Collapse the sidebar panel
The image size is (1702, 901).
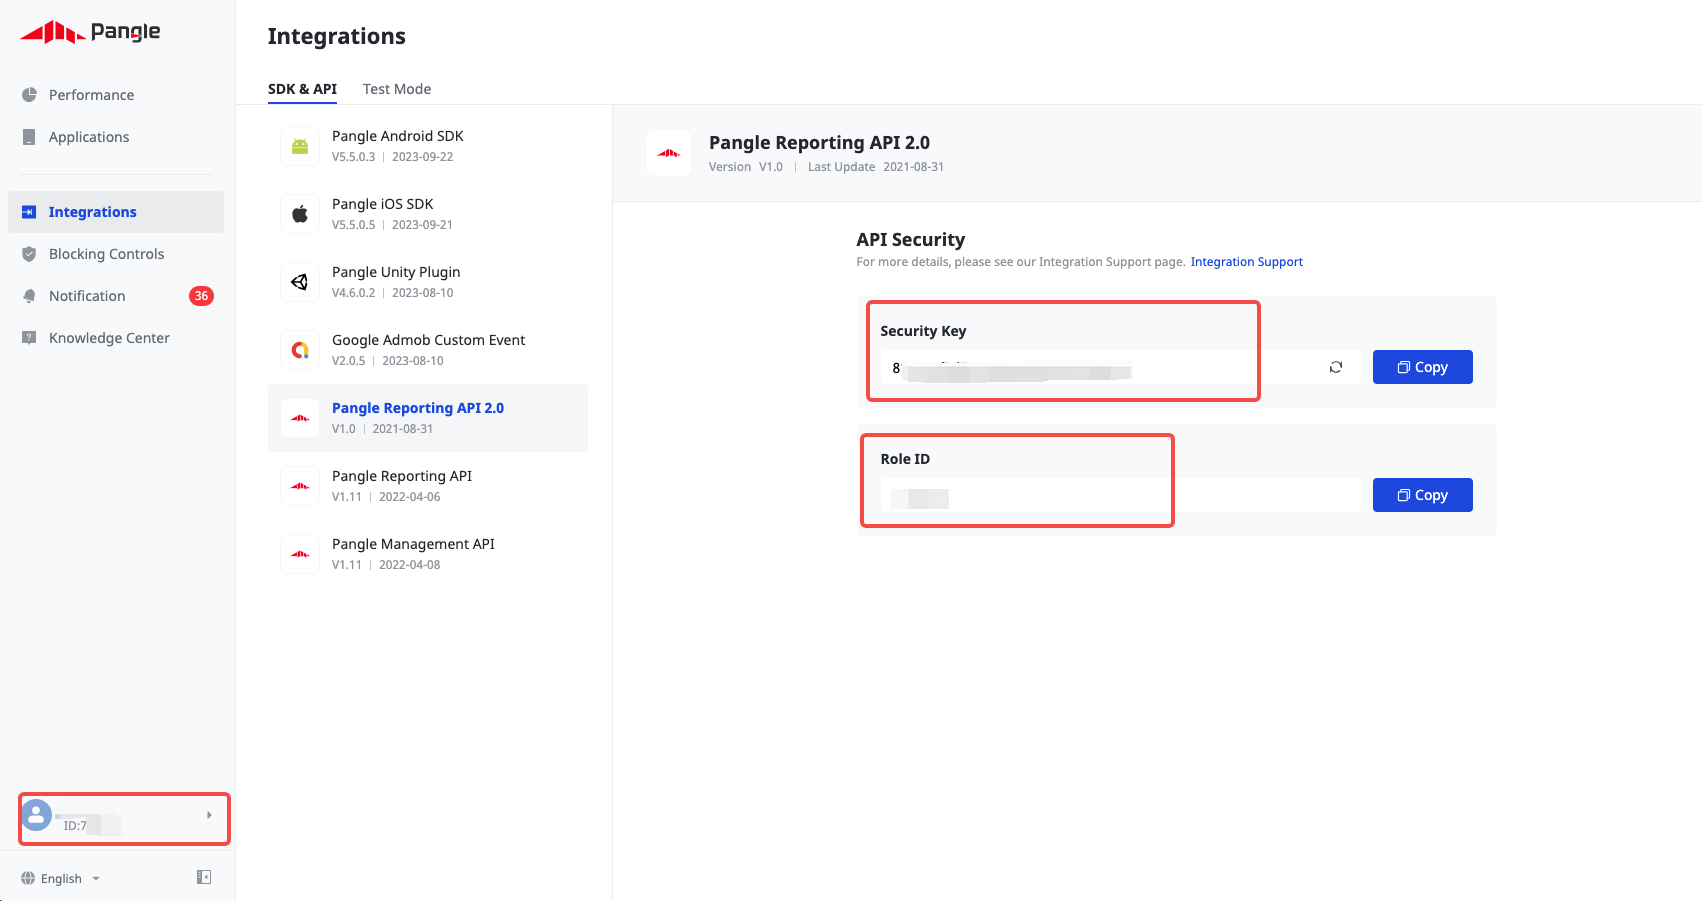[x=204, y=877]
